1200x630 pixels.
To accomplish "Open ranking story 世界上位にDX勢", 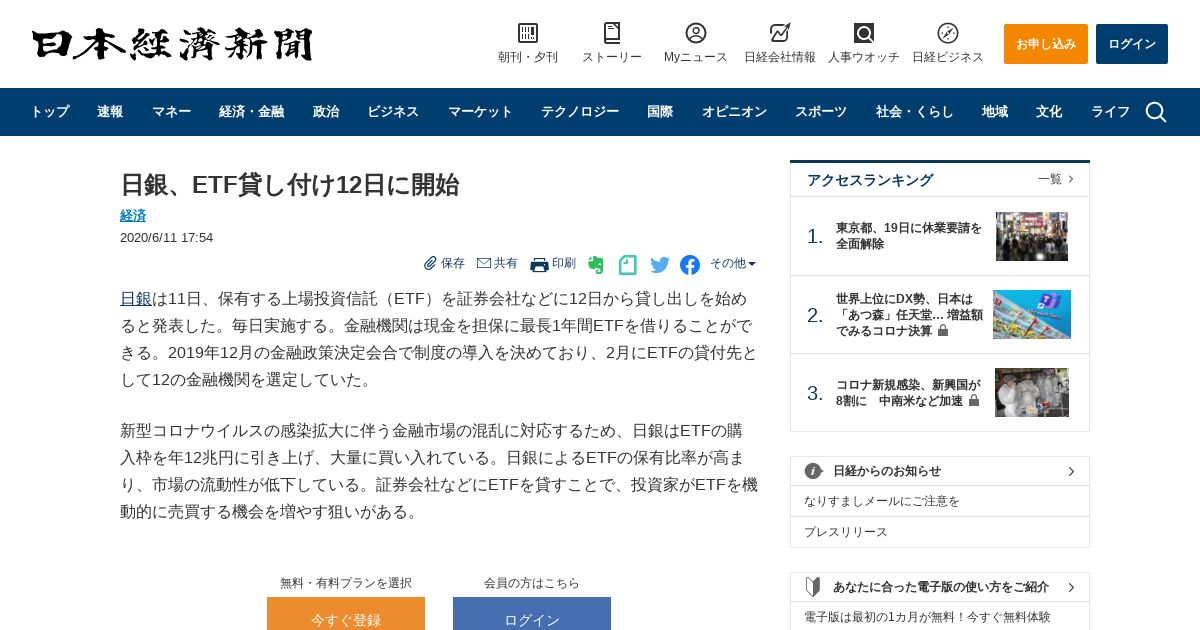I will tap(909, 314).
